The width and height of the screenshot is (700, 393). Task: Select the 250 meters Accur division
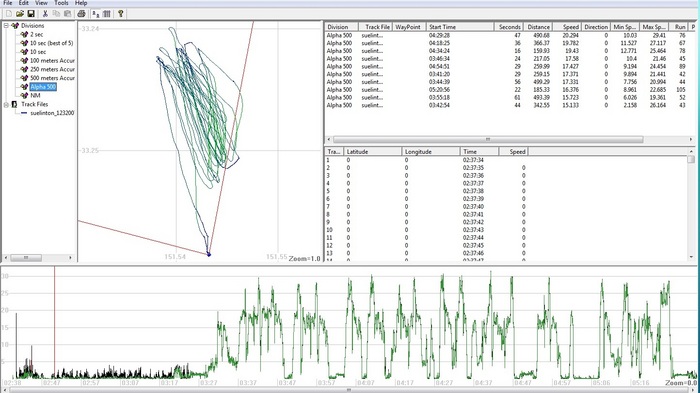pos(52,69)
